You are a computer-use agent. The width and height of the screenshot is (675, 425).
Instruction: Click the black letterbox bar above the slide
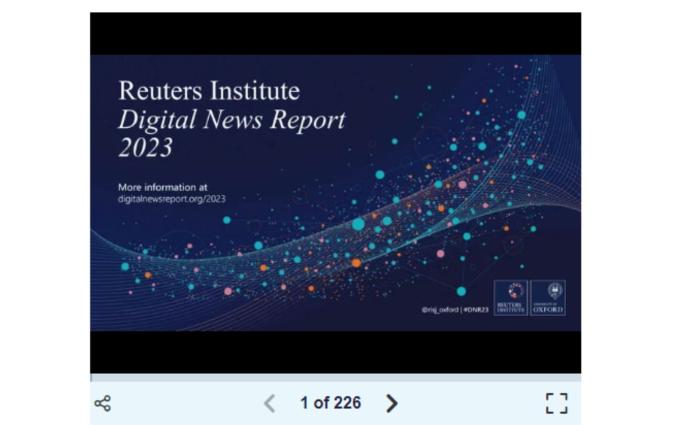click(335, 33)
